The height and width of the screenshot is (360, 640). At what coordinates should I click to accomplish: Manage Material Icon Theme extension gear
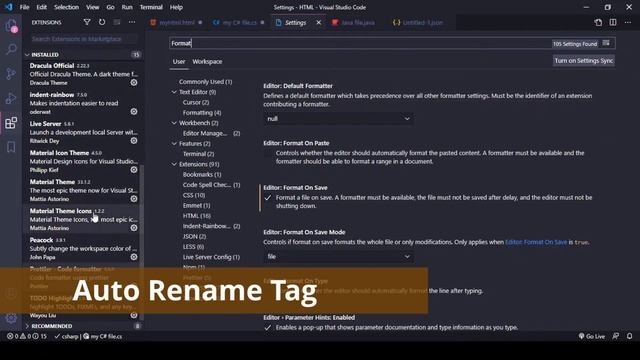click(x=134, y=169)
